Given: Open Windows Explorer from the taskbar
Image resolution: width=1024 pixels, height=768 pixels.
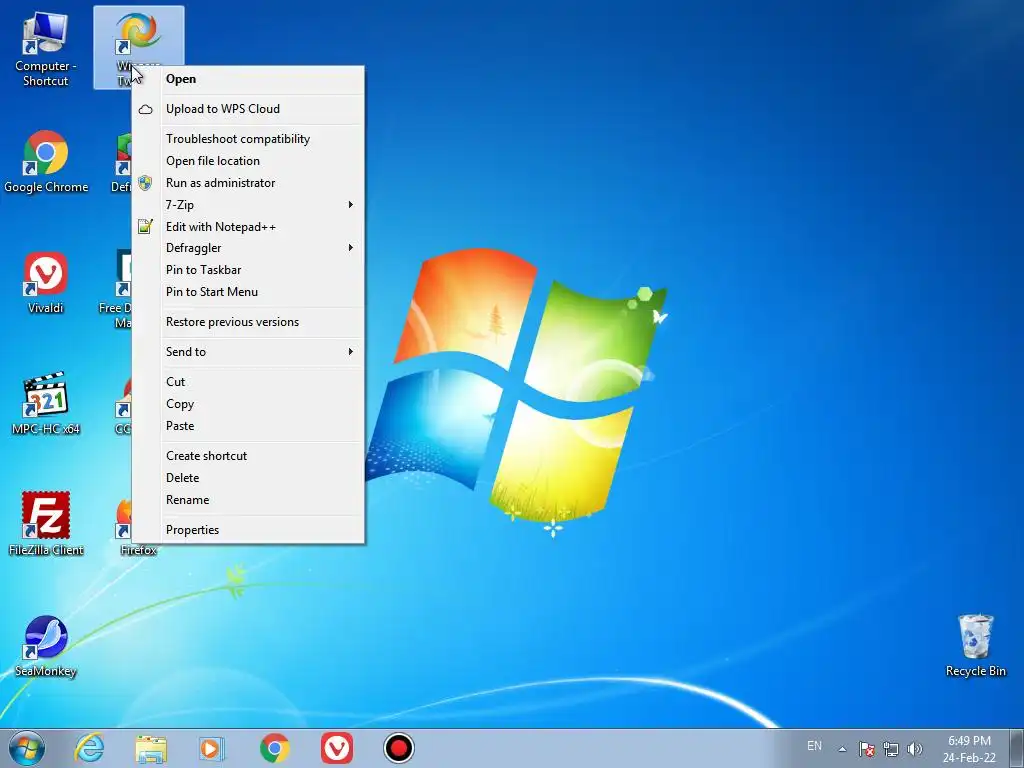Looking at the screenshot, I should (151, 748).
